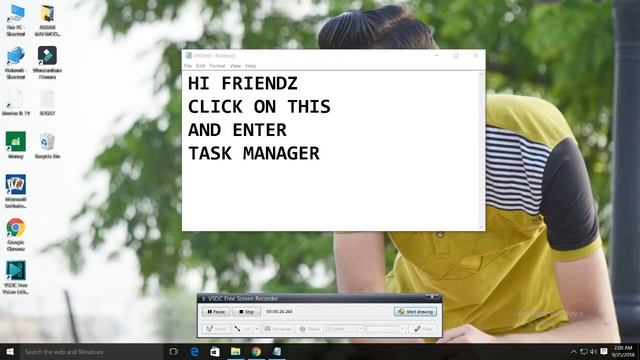
Task: Select the green Money app desktop icon
Action: [16, 145]
